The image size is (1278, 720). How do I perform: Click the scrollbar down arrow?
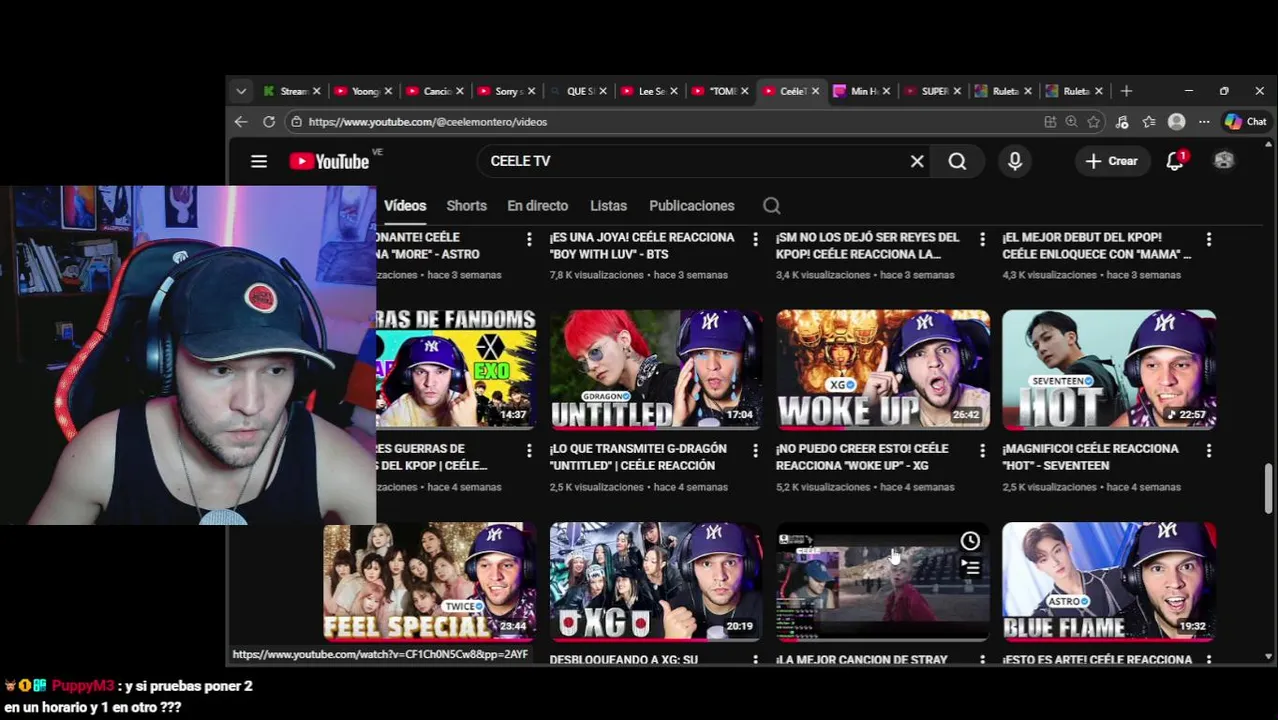click(1269, 657)
